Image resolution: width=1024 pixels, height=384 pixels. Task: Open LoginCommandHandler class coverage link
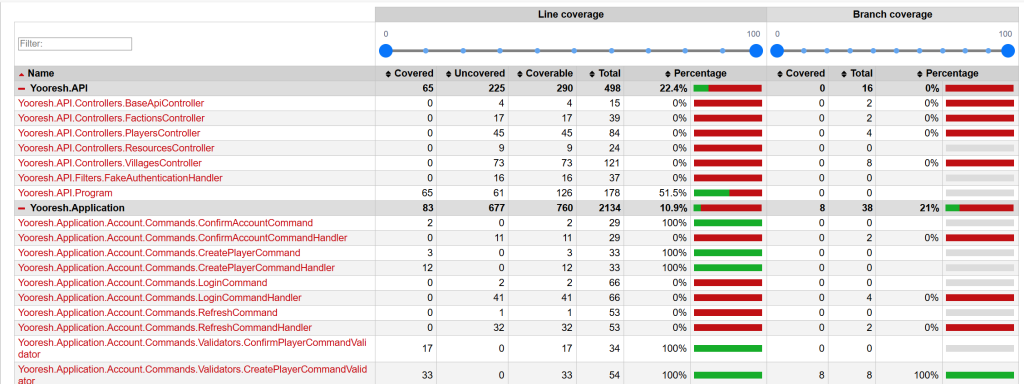point(160,297)
